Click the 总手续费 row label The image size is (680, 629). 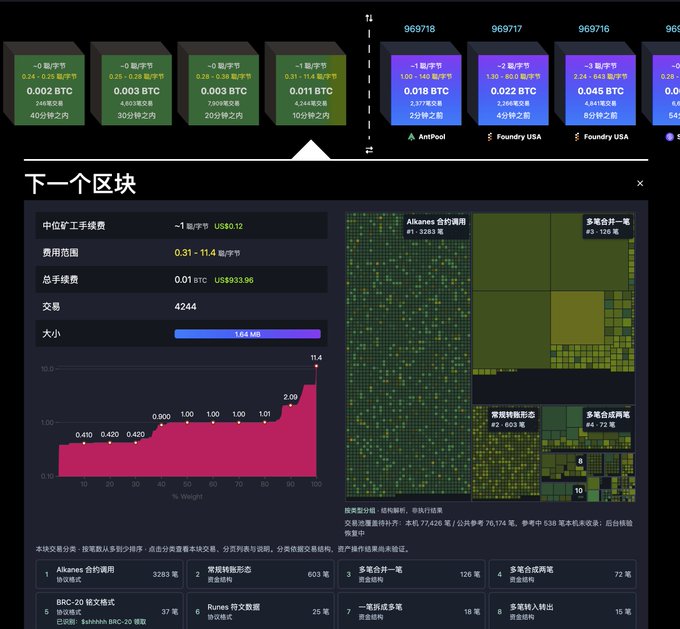pos(60,280)
